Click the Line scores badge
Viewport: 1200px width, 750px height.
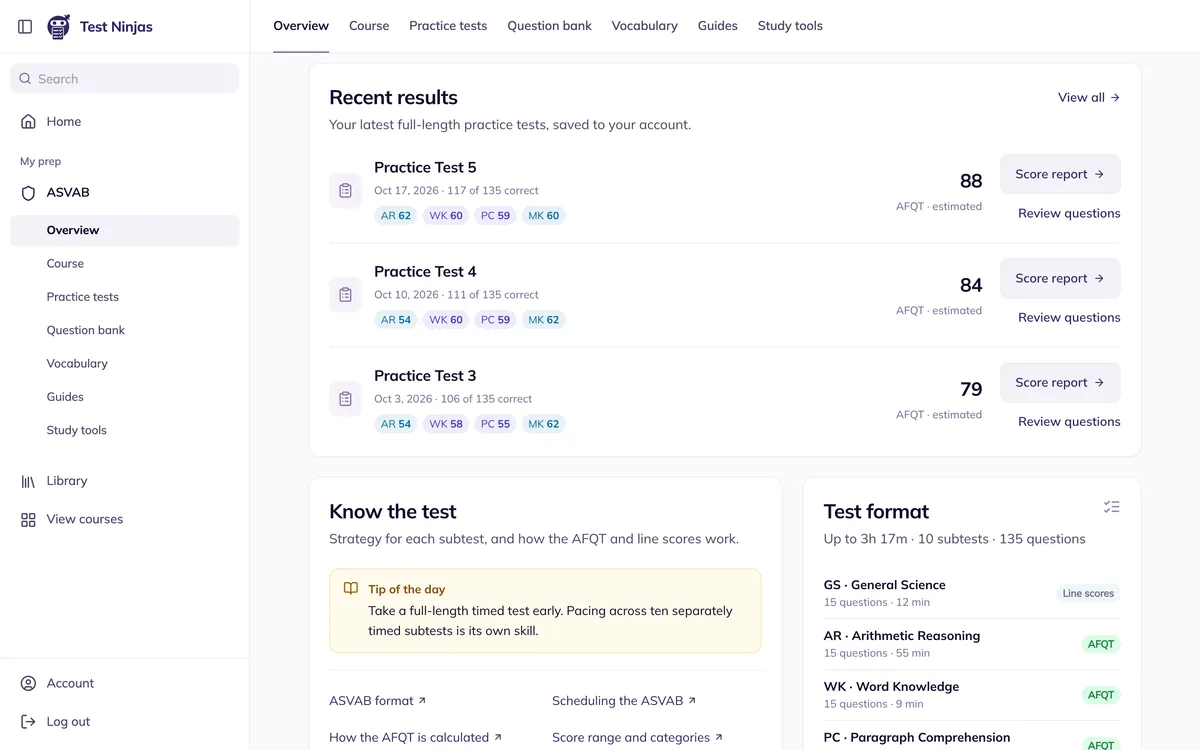(1088, 594)
